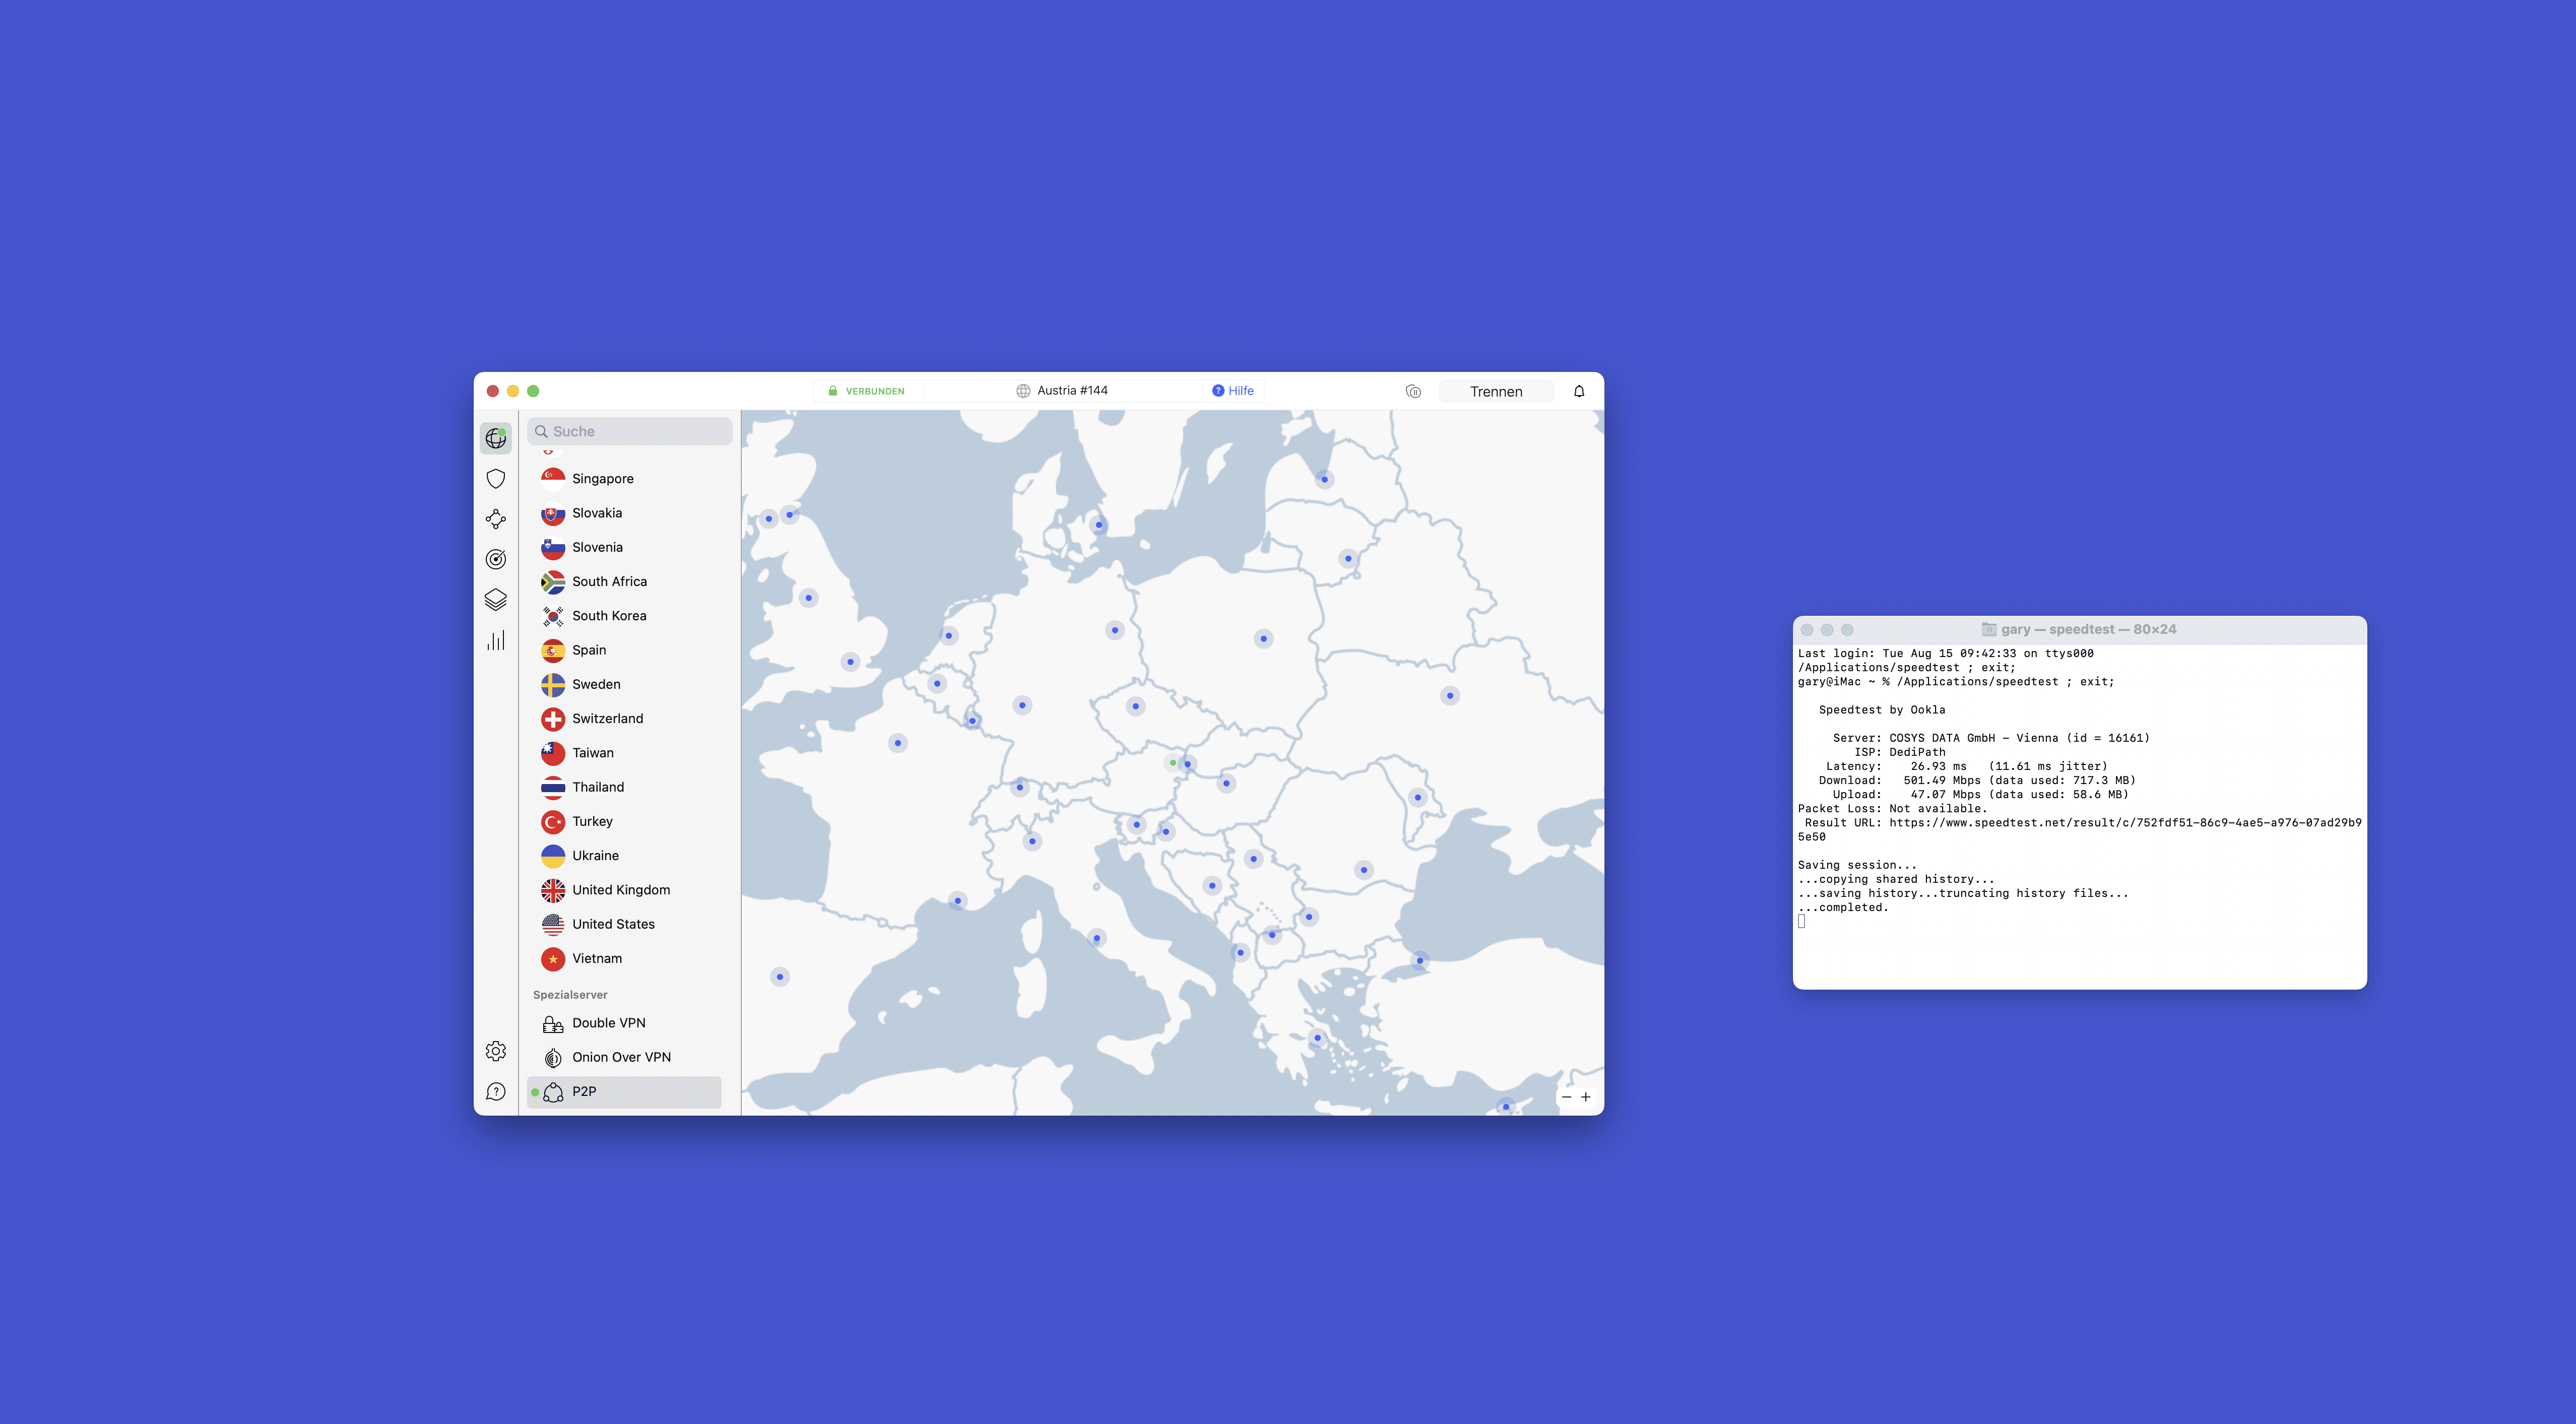Open the Threat Protection shield icon
The image size is (2576, 1424).
pyautogui.click(x=496, y=479)
